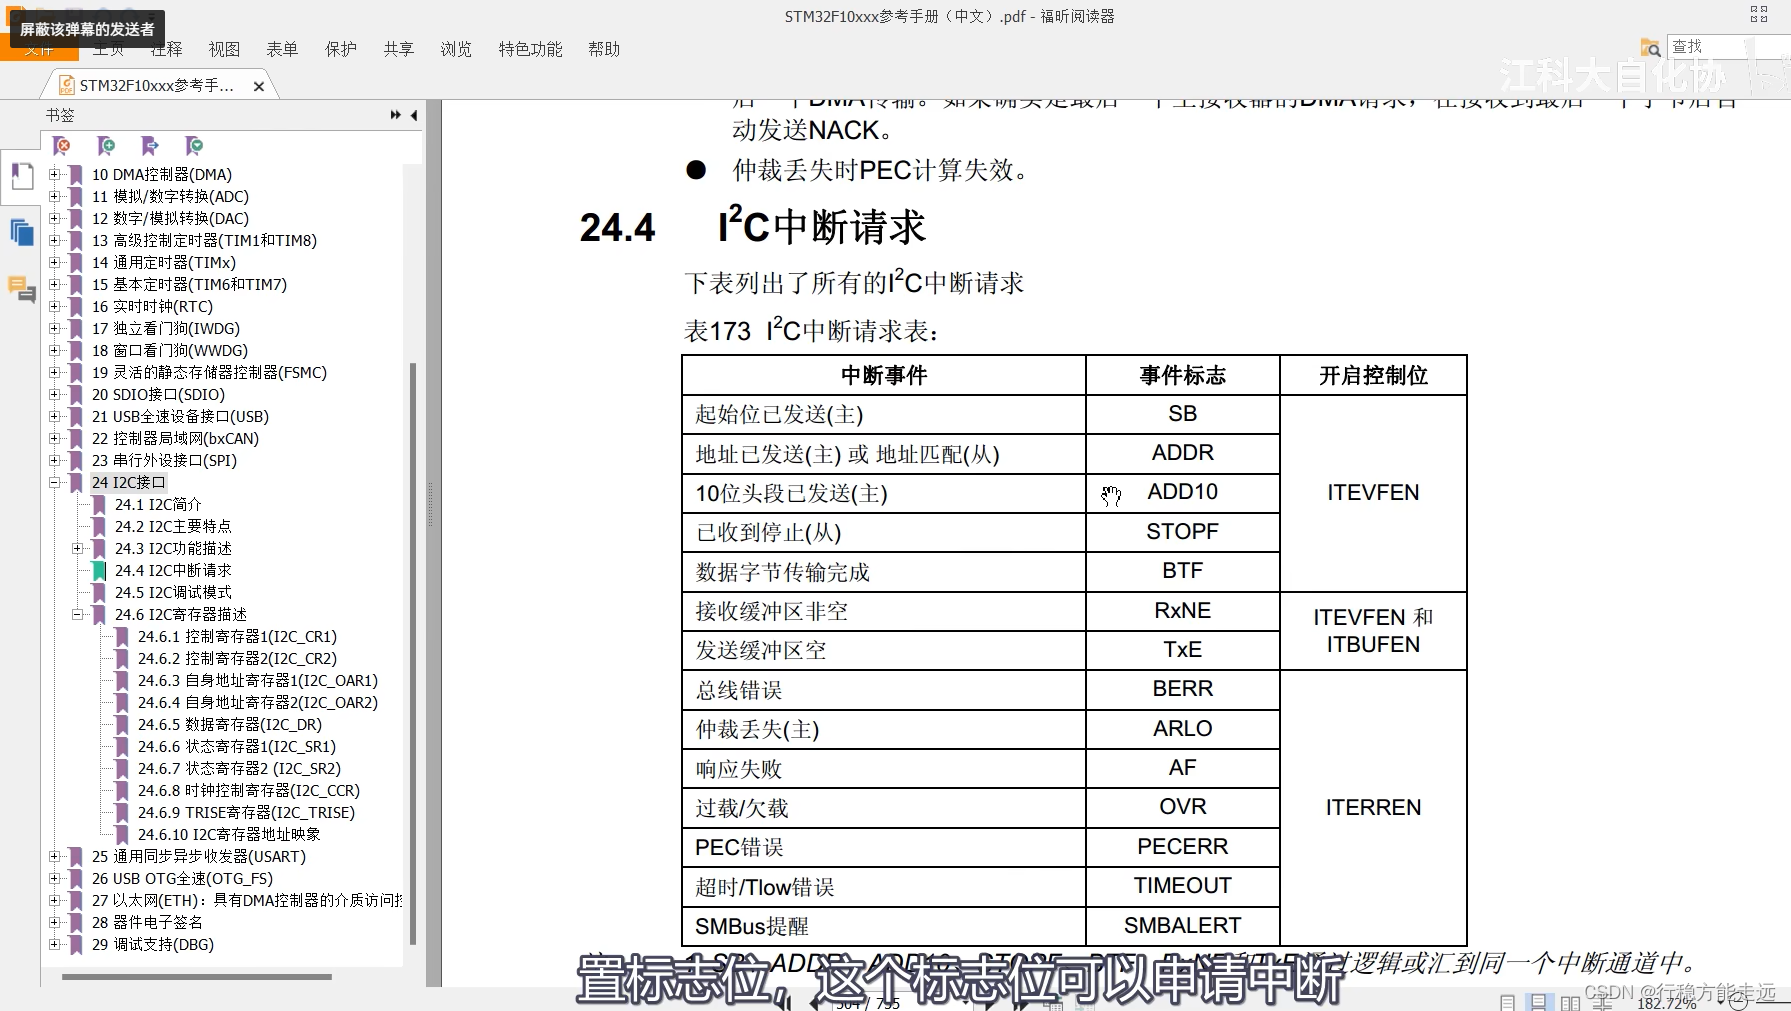Open the 保护 menu
Image resolution: width=1791 pixels, height=1011 pixels.
pos(341,49)
